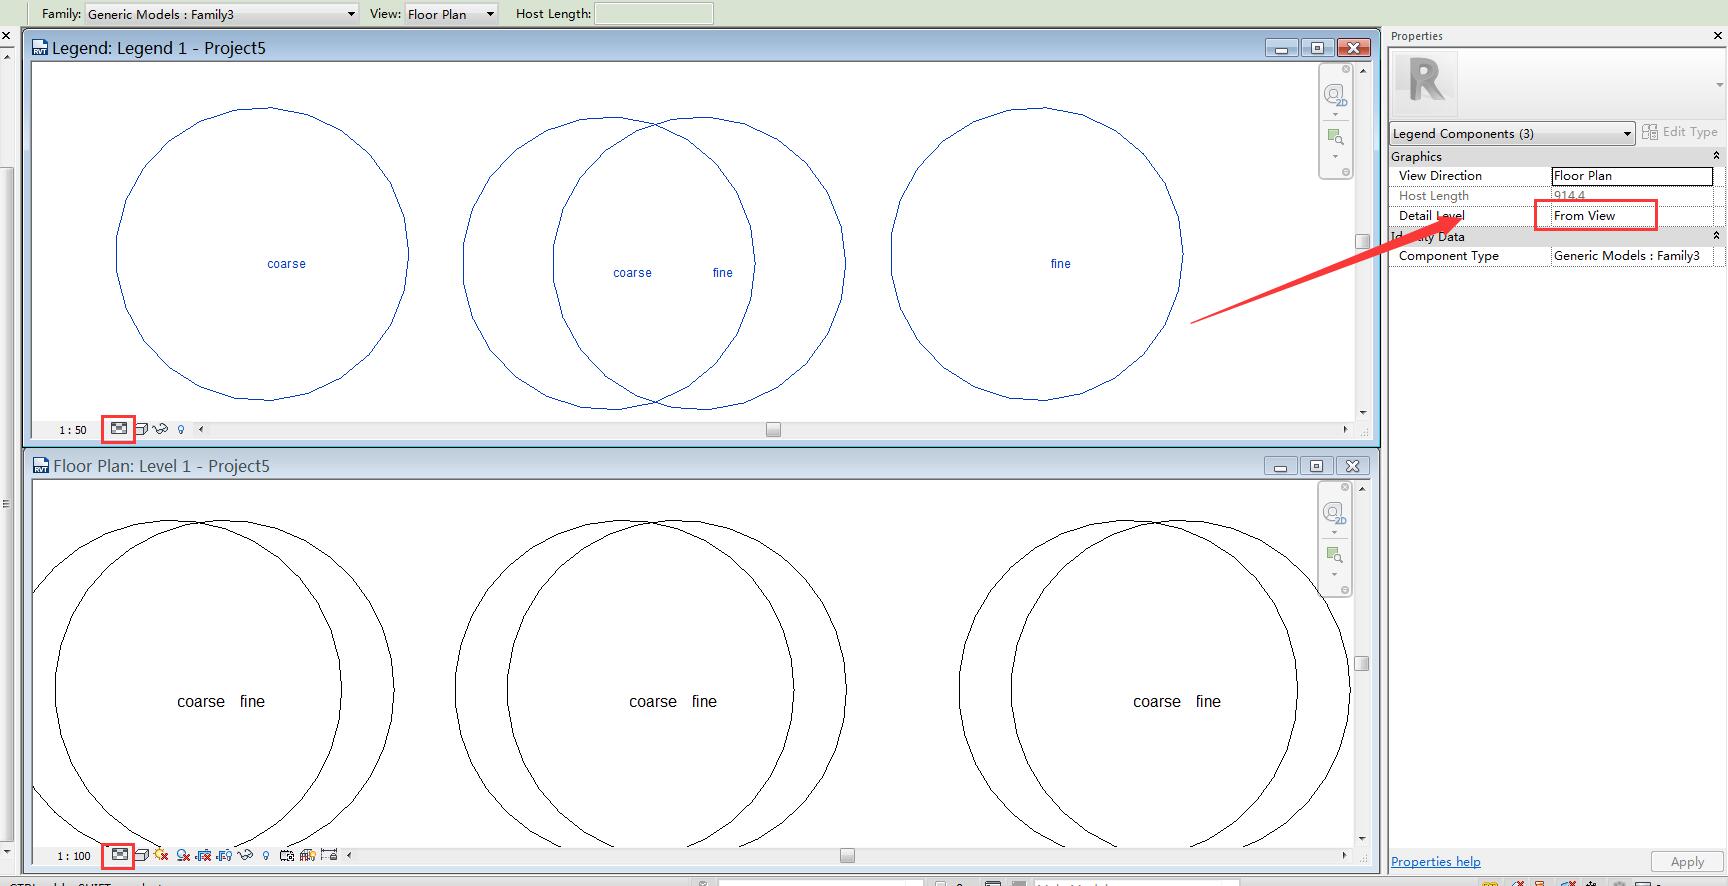The height and width of the screenshot is (886, 1728).
Task: Maximize the Legend 1 view window
Action: (x=1317, y=48)
